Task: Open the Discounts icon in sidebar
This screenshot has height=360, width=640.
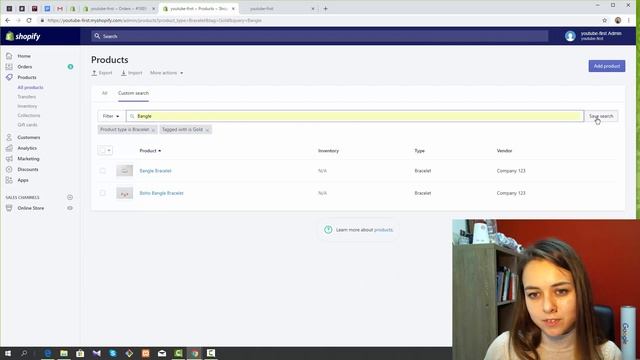Action: [9, 169]
